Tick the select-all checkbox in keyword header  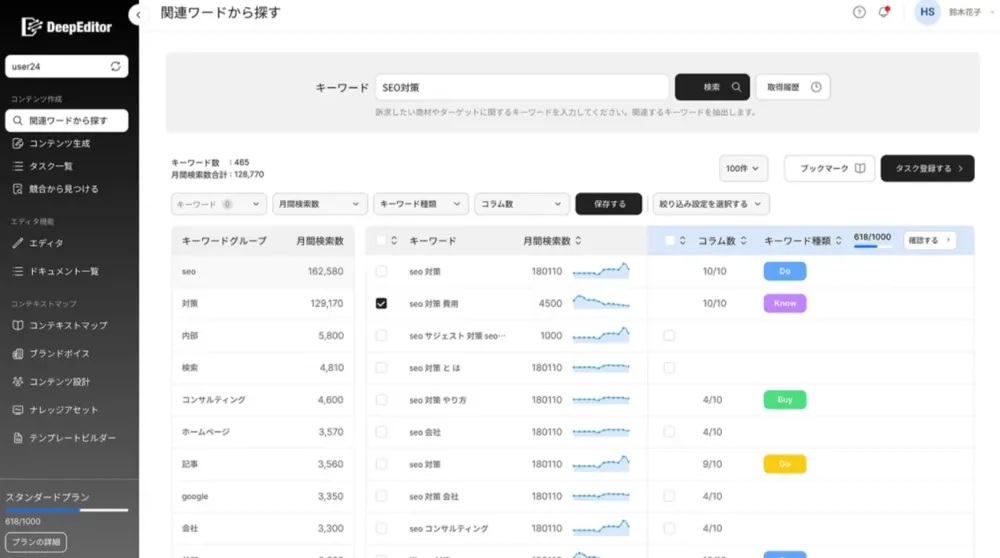381,241
